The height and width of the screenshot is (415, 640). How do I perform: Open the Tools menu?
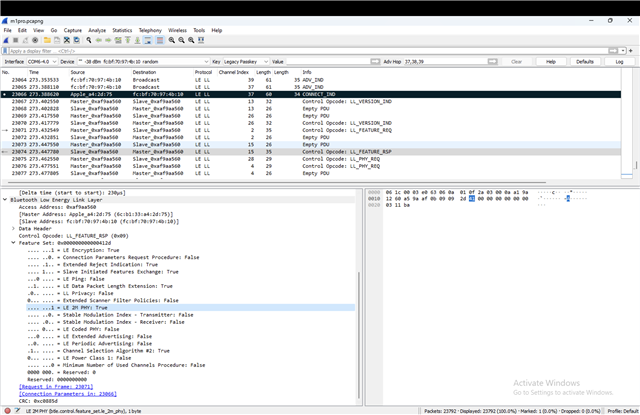click(199, 30)
